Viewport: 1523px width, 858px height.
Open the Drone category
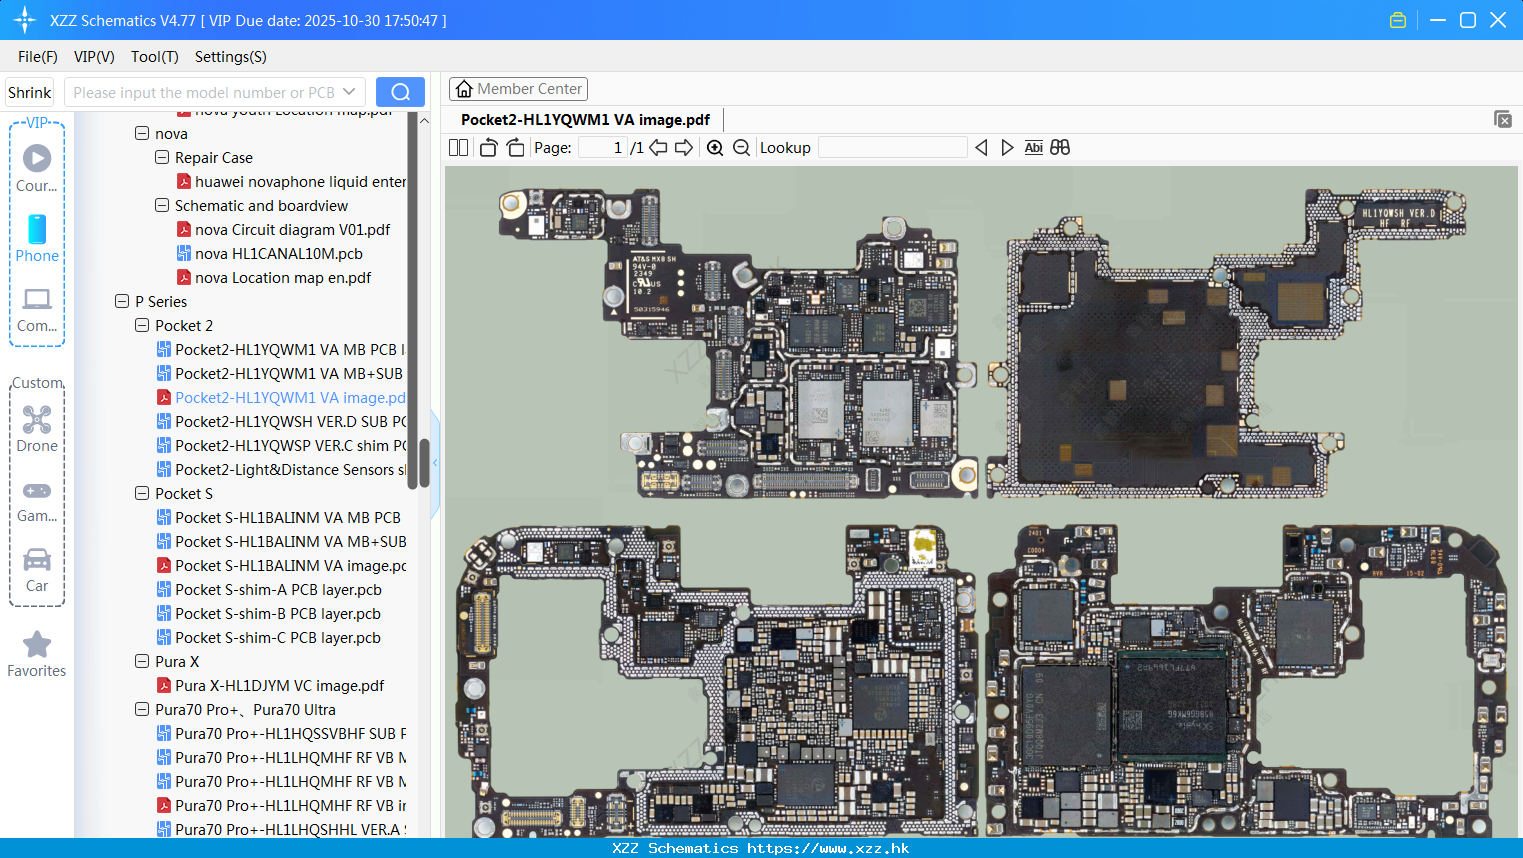tap(37, 429)
